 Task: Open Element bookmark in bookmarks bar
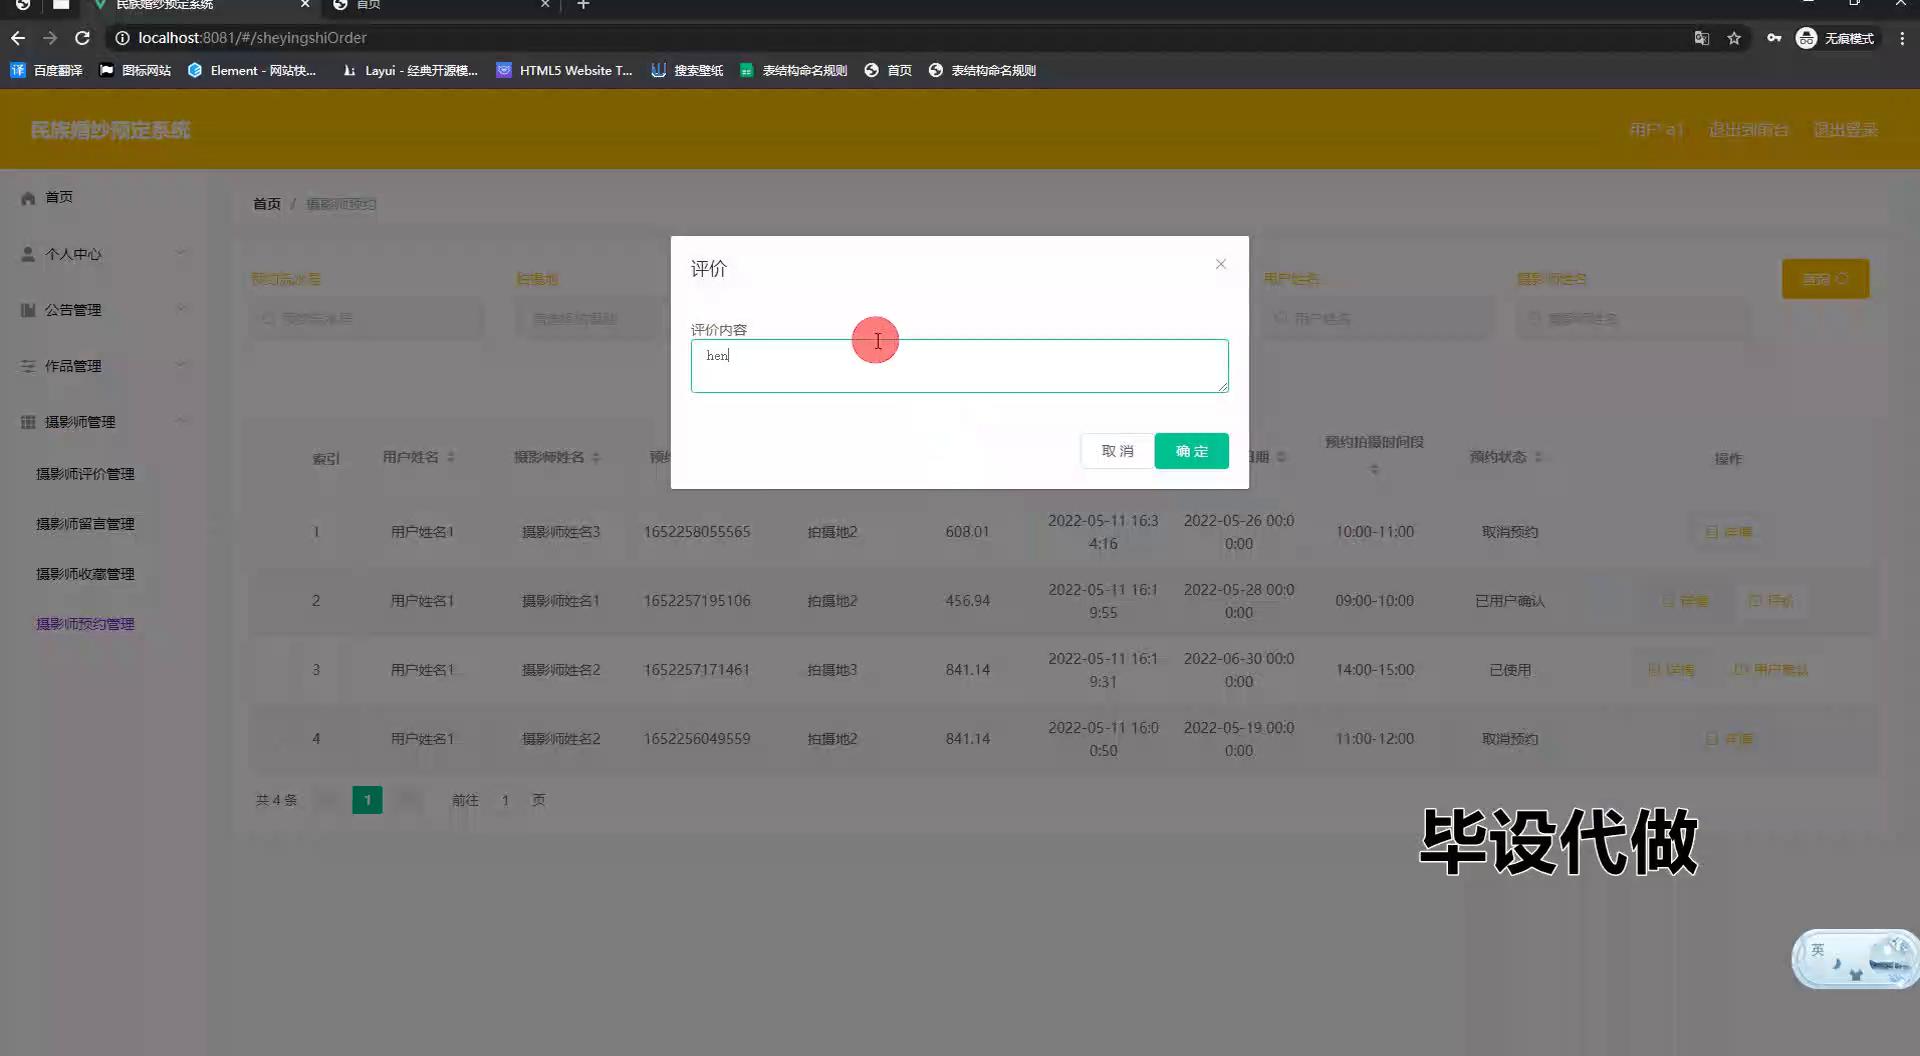(x=252, y=70)
